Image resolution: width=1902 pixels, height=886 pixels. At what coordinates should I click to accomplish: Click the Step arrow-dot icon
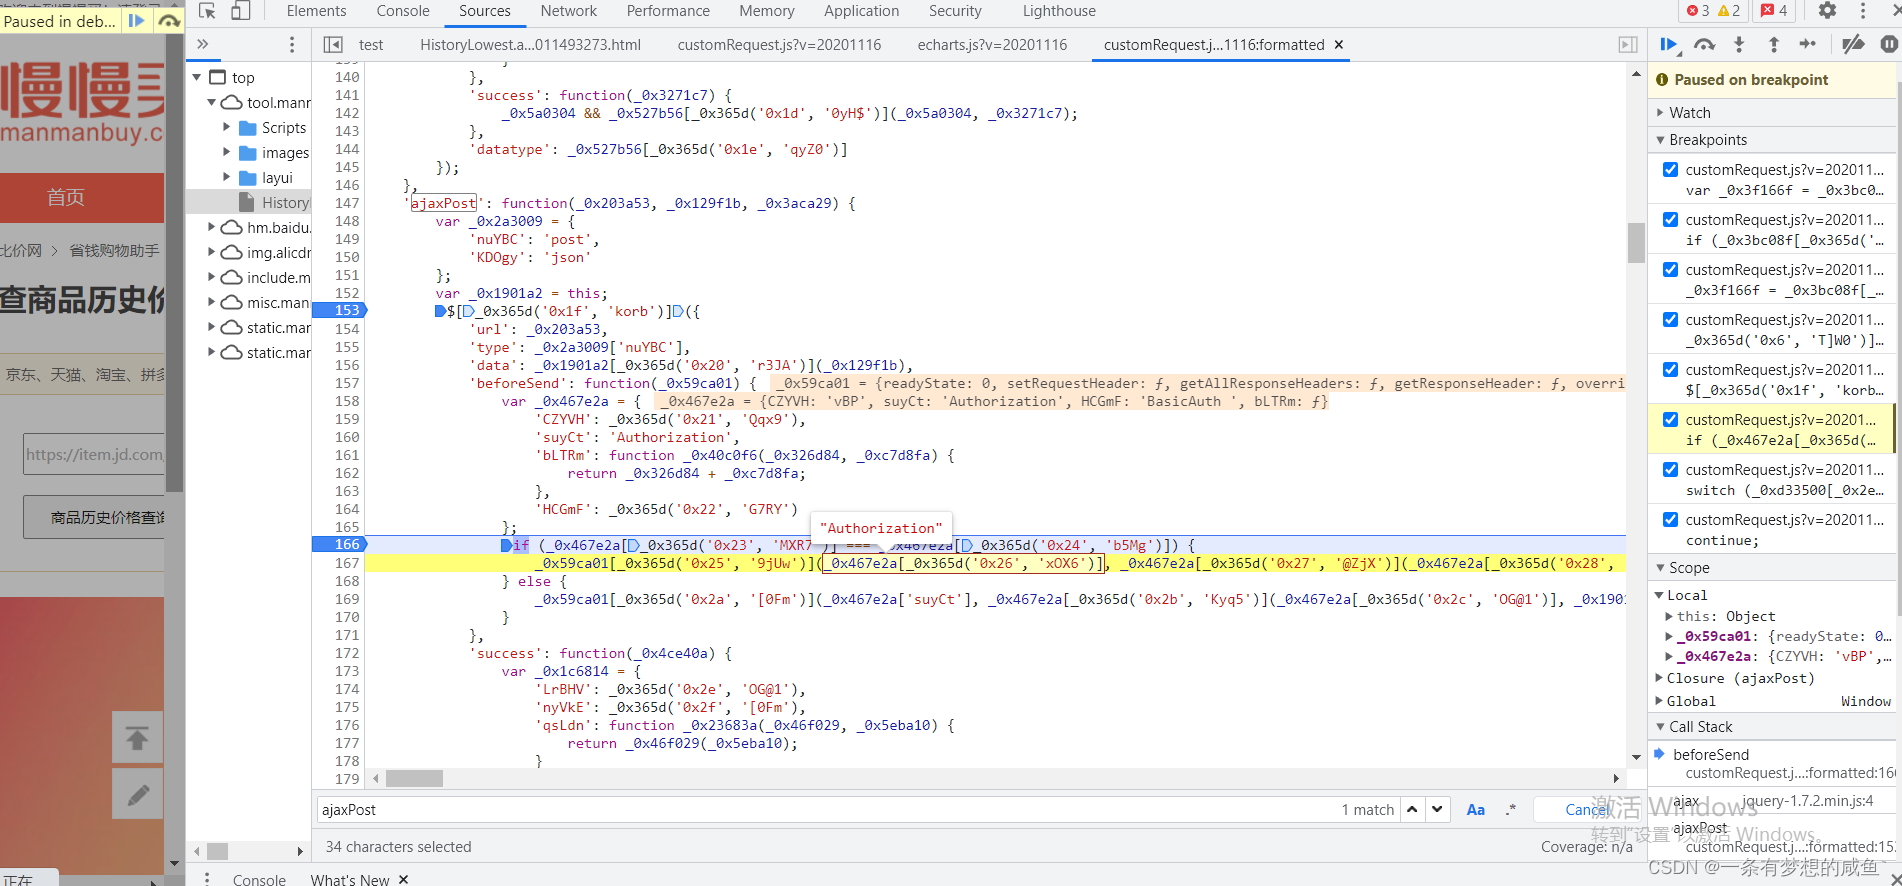[x=1807, y=44]
